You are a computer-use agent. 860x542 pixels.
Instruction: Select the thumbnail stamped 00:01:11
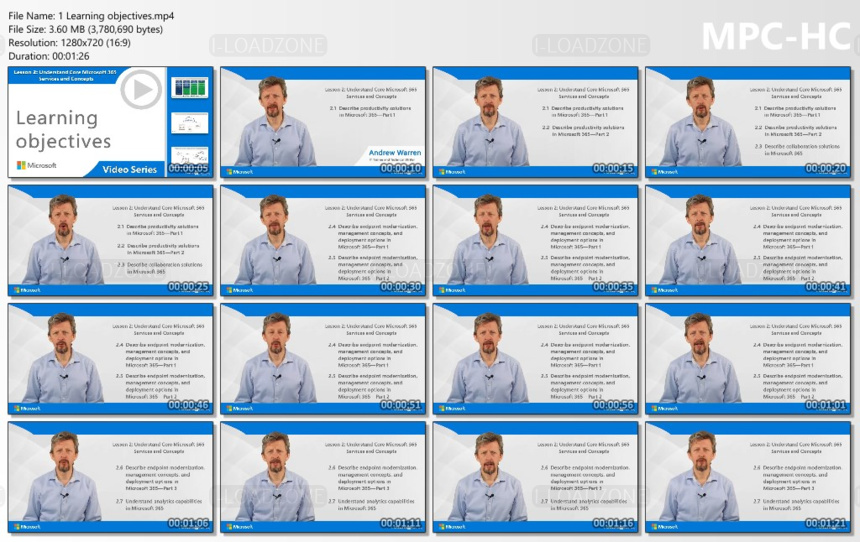coord(323,477)
